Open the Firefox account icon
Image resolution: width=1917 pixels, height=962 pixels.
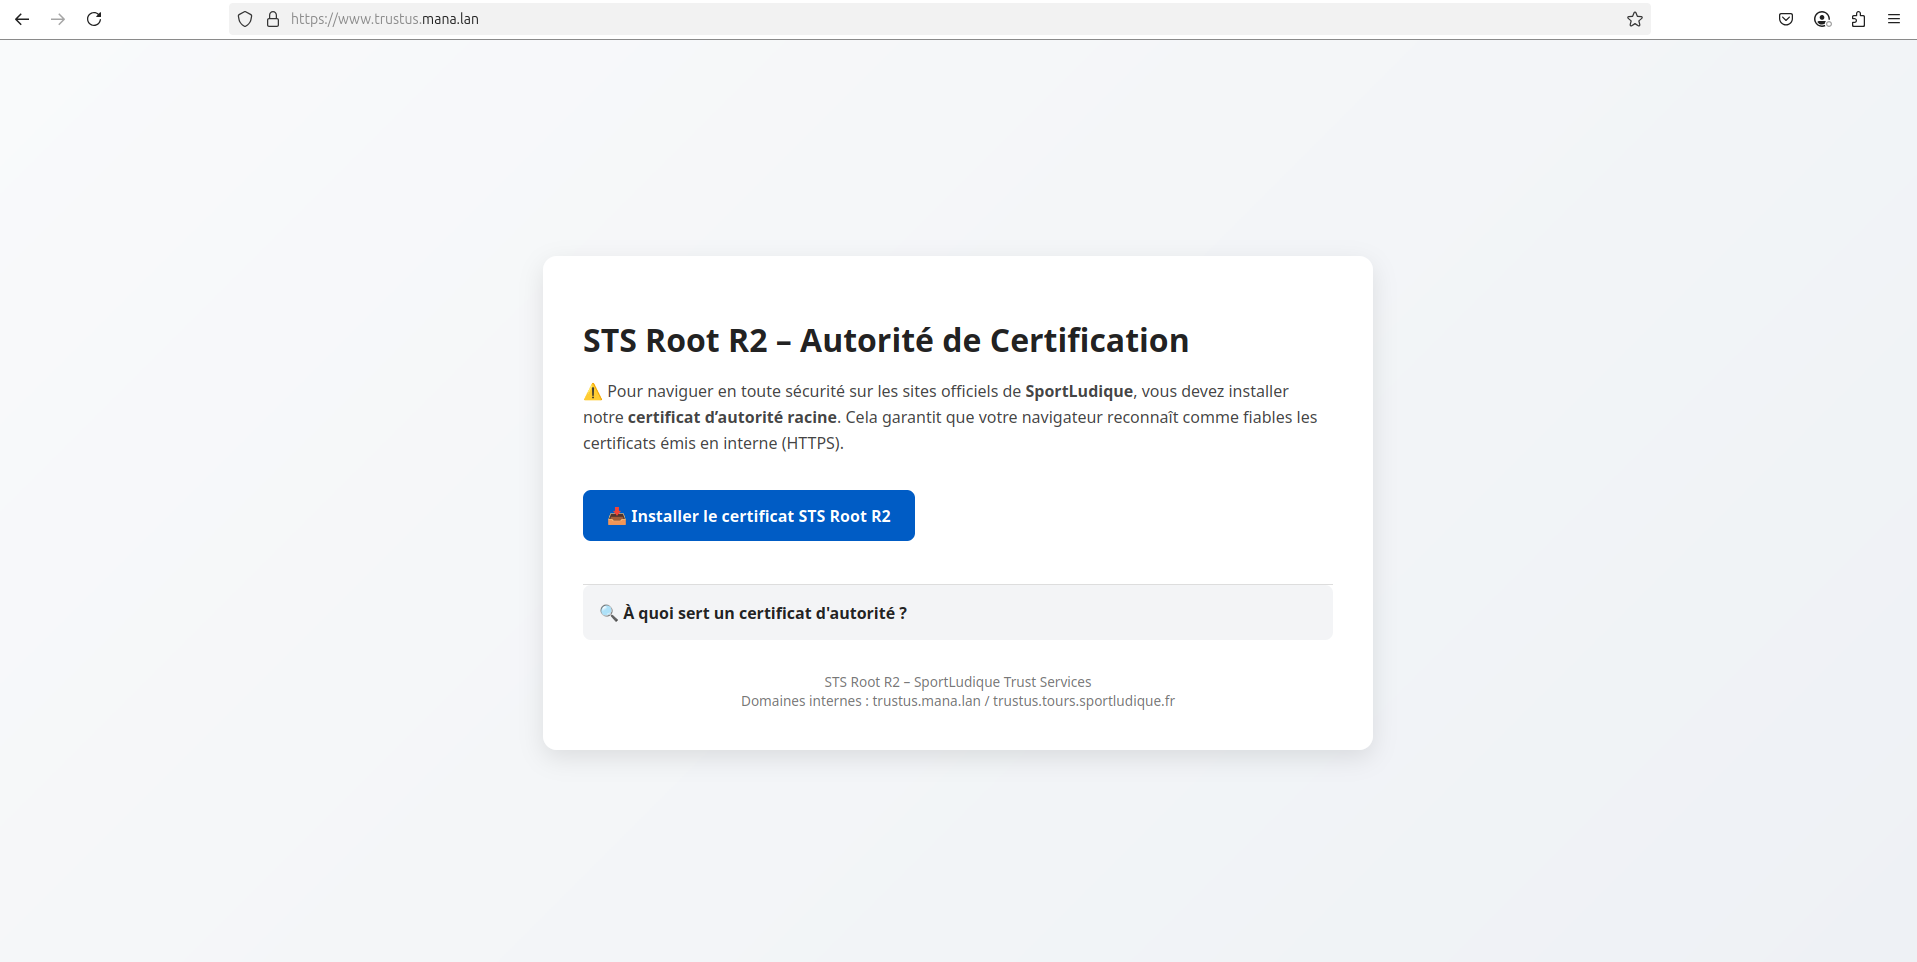click(x=1822, y=19)
